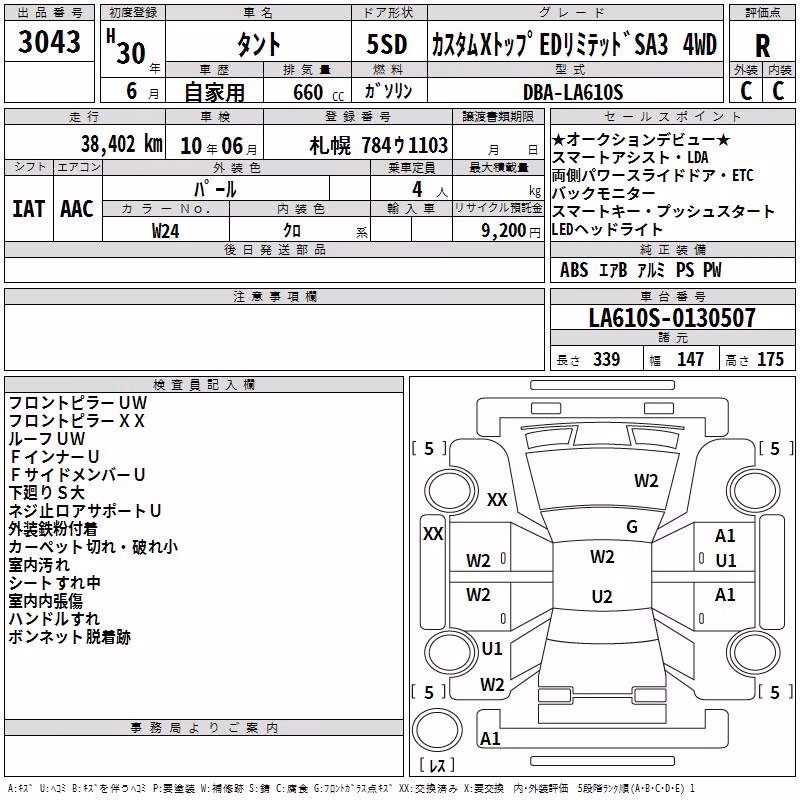Click the sales point スマートアシスト・LDA
This screenshot has width=800, height=800.
coord(630,158)
